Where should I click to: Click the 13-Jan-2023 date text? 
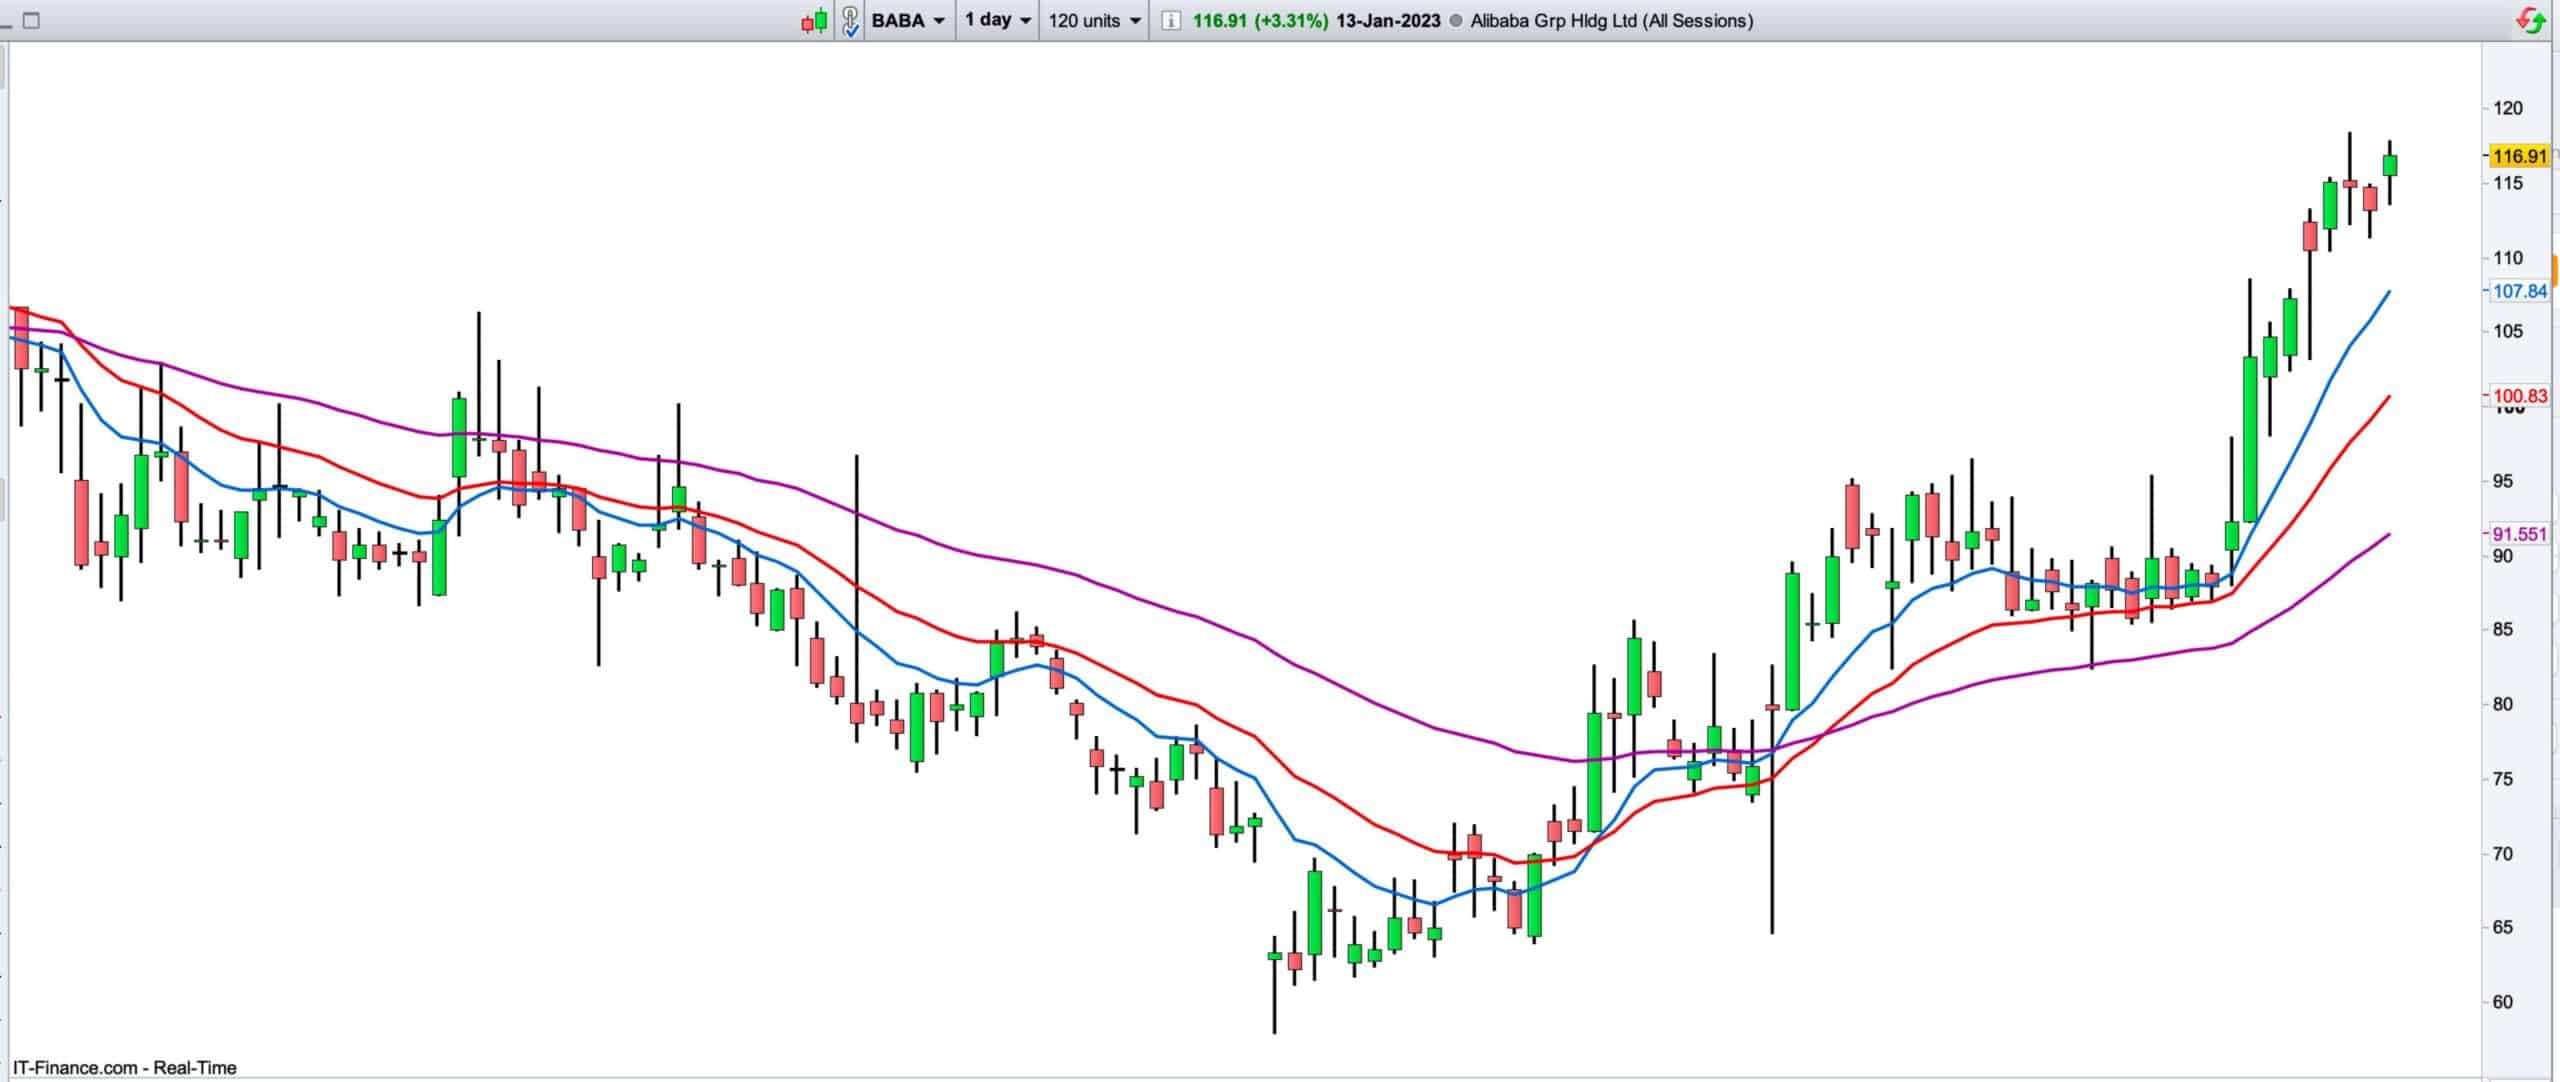pos(1388,20)
